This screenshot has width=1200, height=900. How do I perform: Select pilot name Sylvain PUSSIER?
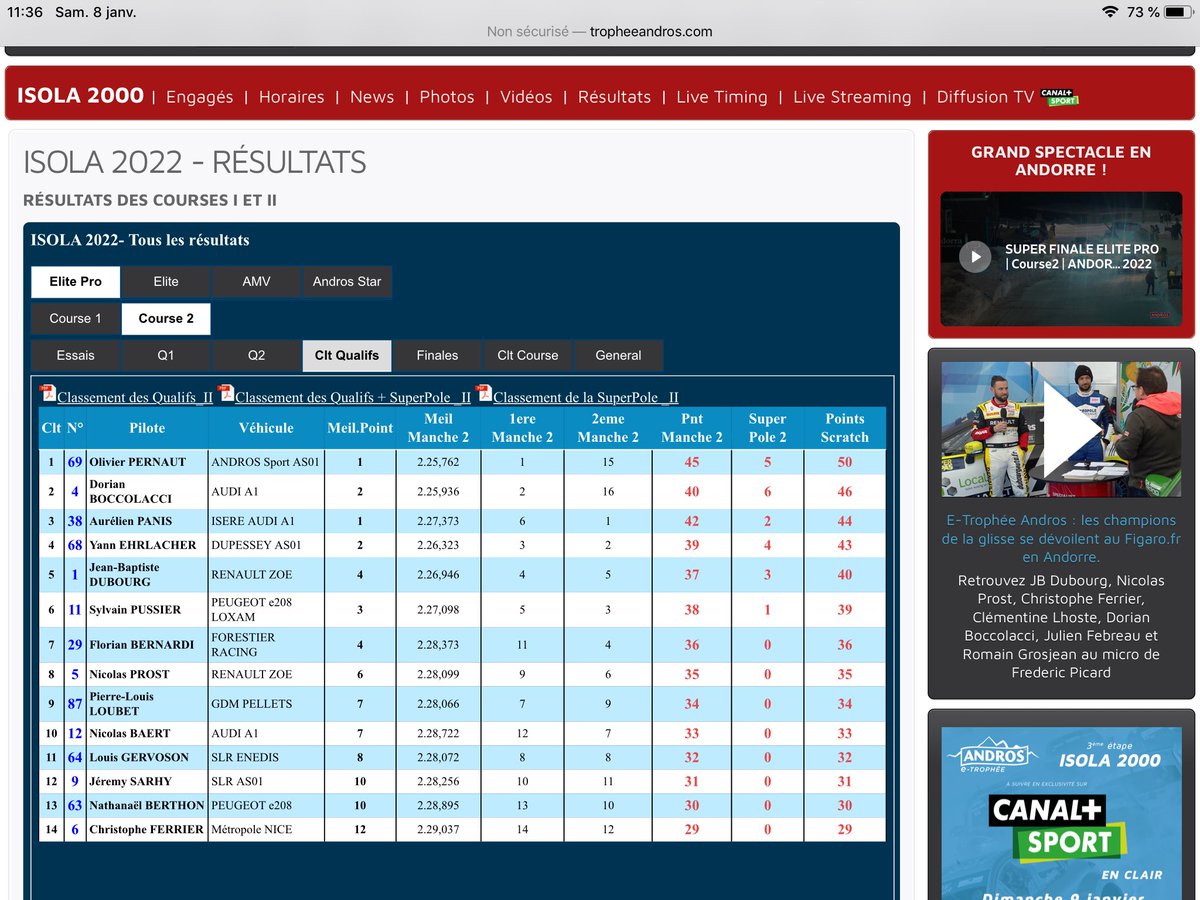[x=135, y=610]
